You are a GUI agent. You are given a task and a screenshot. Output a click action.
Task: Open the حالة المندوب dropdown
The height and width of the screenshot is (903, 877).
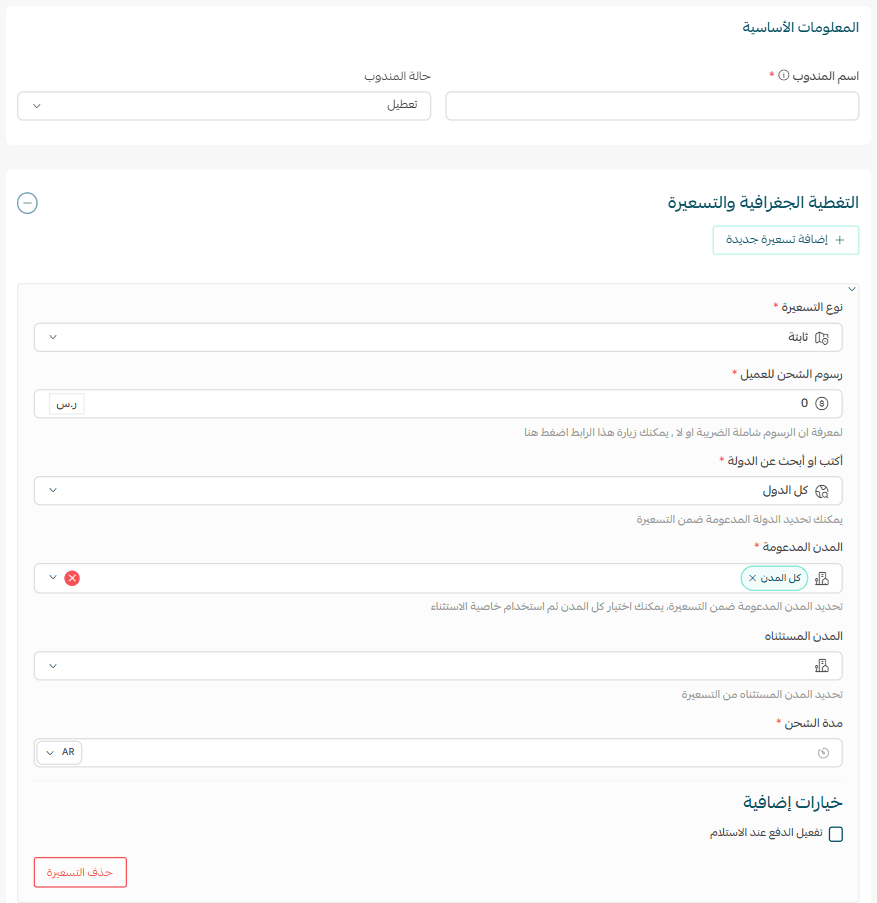[x=224, y=106]
